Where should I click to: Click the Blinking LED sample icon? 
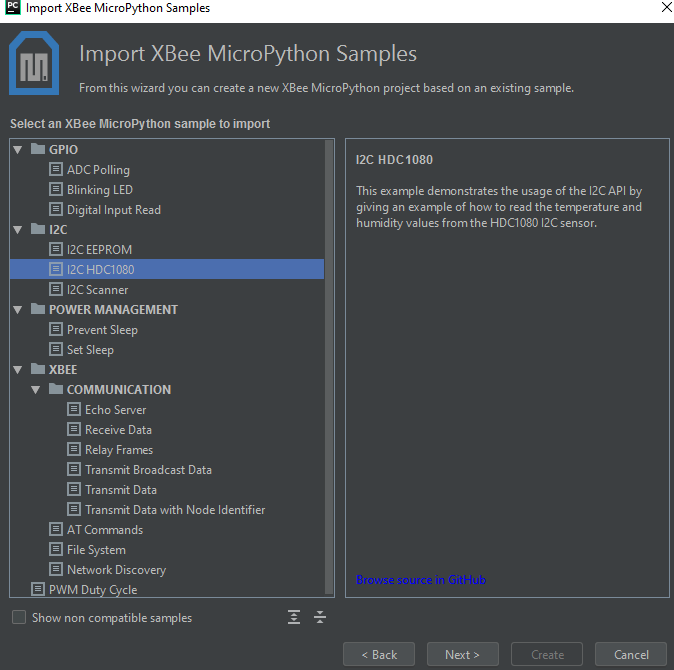coord(55,189)
